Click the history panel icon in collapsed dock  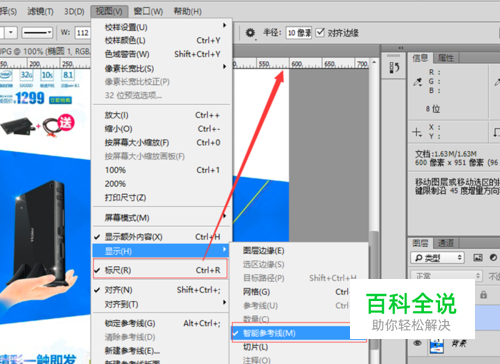394,68
